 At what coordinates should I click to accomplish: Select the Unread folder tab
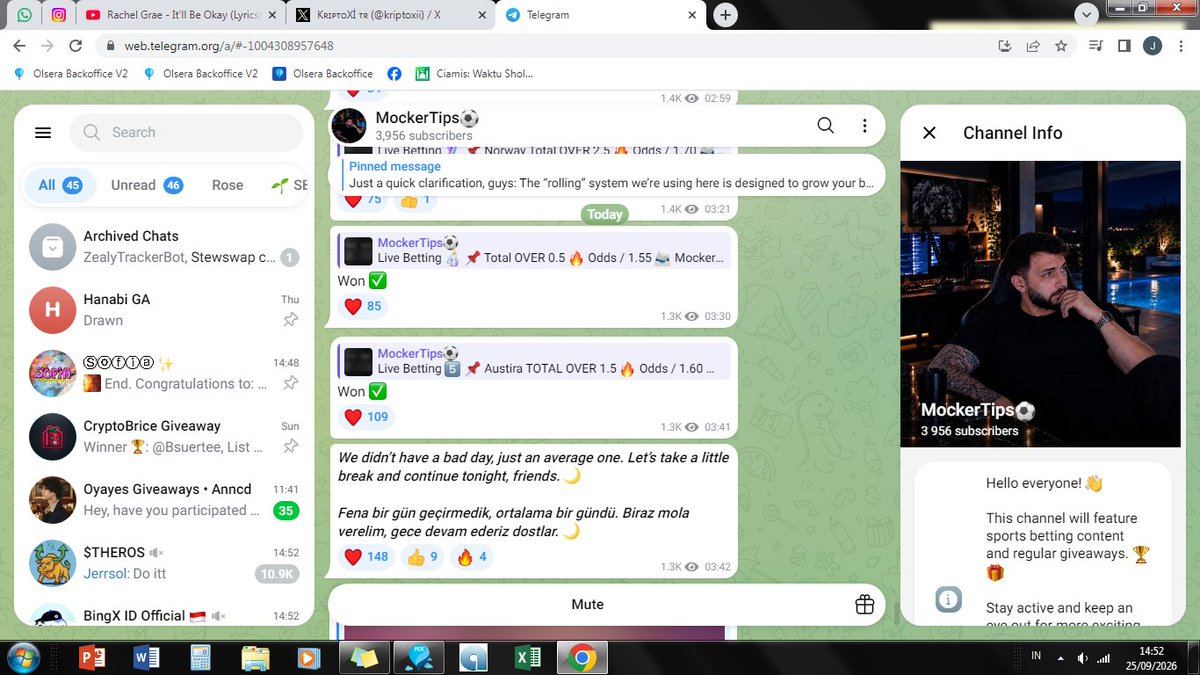pos(146,185)
